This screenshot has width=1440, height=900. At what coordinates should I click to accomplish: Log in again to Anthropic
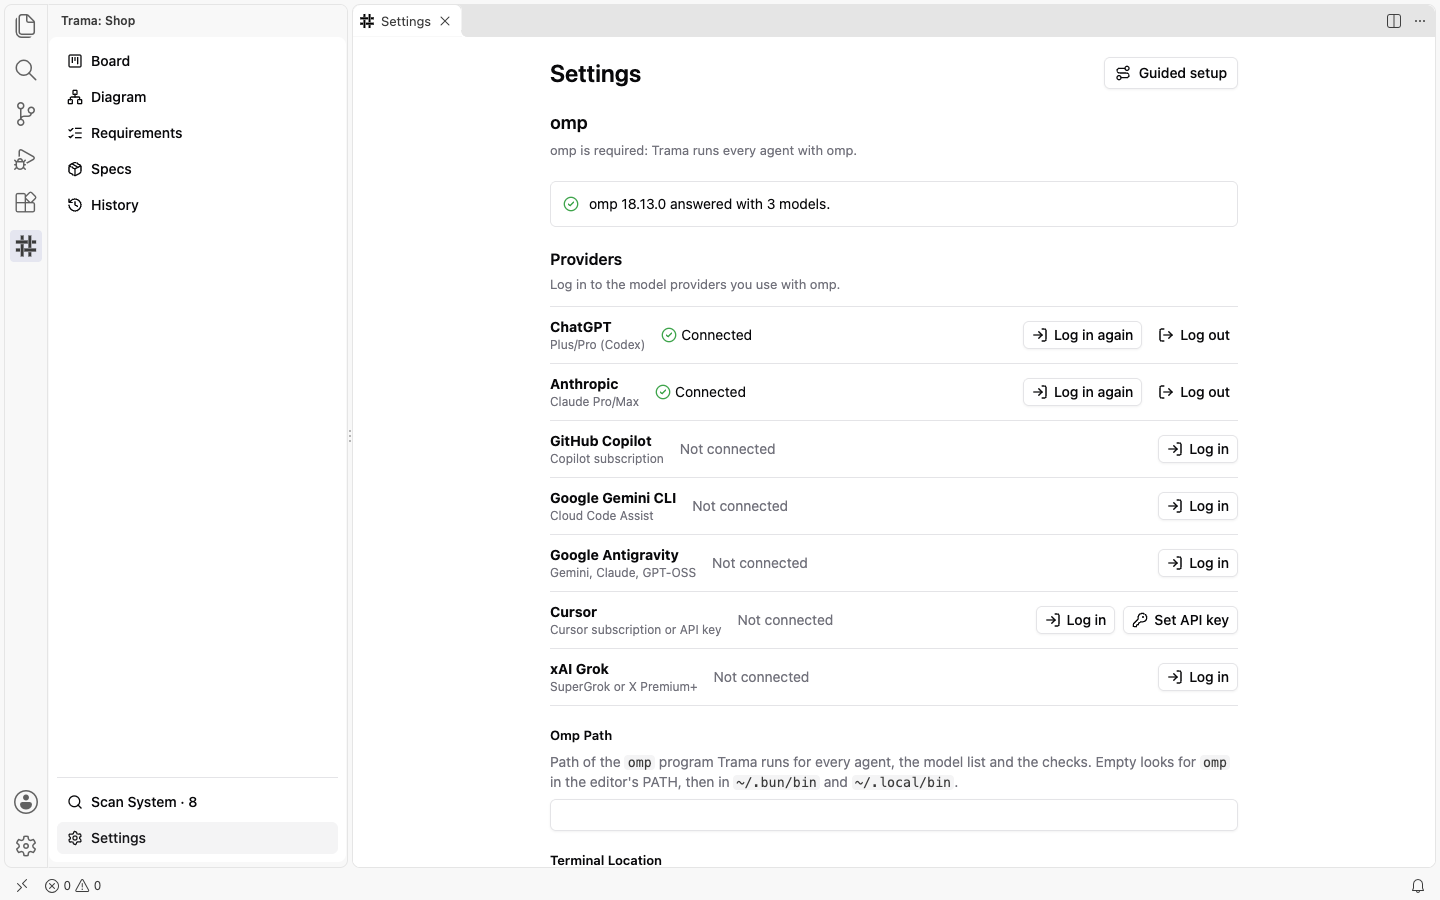coord(1083,392)
